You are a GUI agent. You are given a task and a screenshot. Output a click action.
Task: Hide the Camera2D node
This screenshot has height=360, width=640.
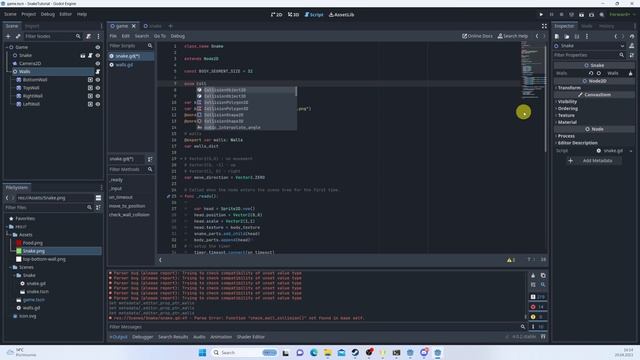pyautogui.click(x=98, y=64)
